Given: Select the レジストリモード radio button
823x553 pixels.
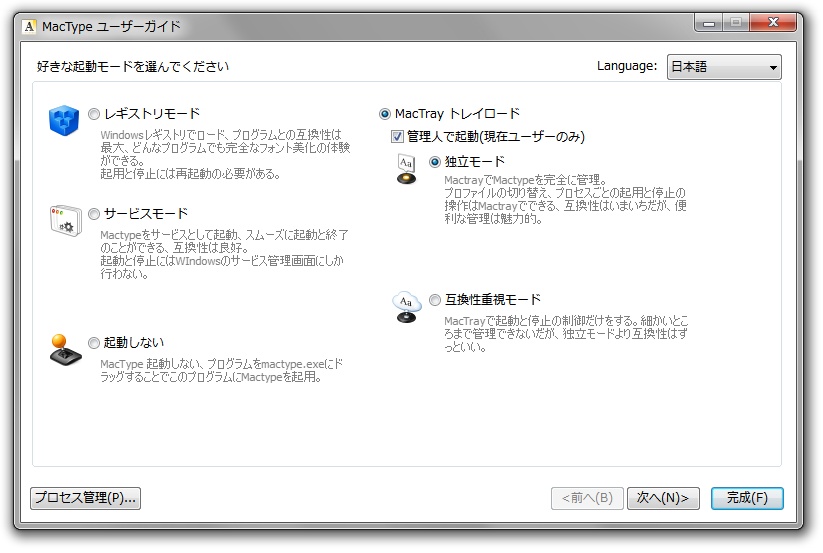Looking at the screenshot, I should click(94, 114).
